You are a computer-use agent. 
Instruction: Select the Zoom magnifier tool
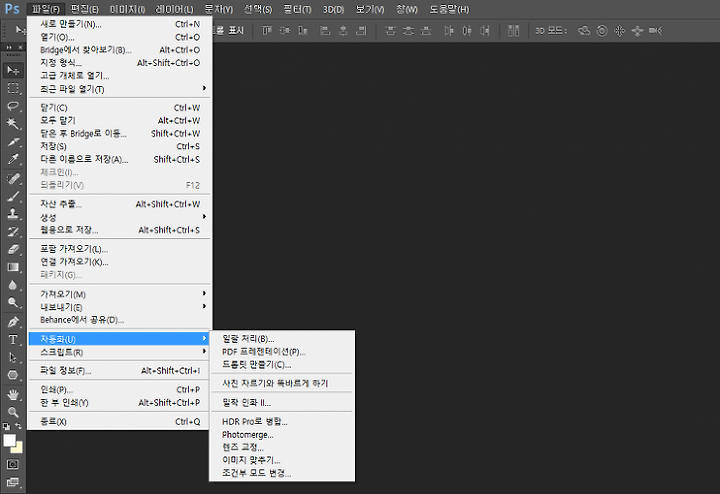click(x=13, y=412)
